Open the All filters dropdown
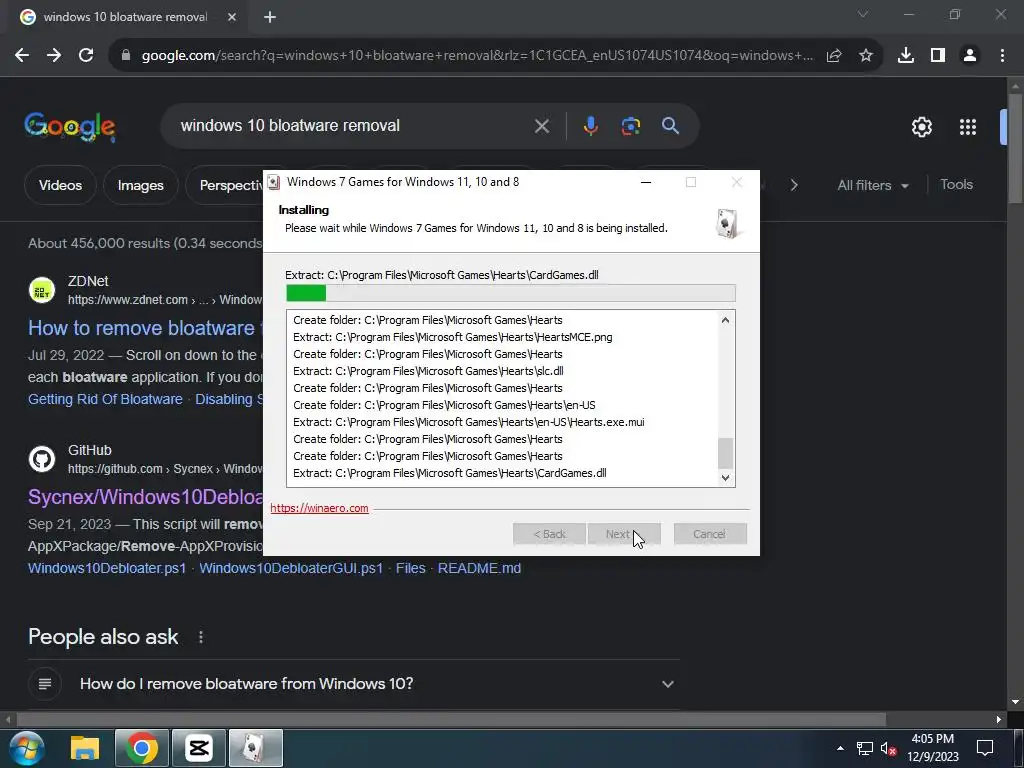Viewport: 1024px width, 768px height. click(872, 185)
